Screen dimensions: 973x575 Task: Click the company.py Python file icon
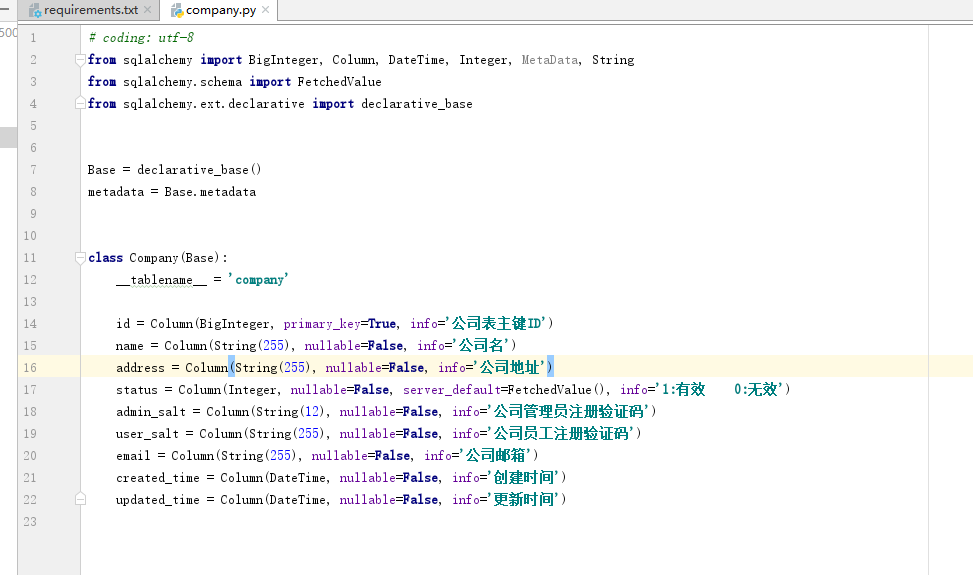[177, 11]
